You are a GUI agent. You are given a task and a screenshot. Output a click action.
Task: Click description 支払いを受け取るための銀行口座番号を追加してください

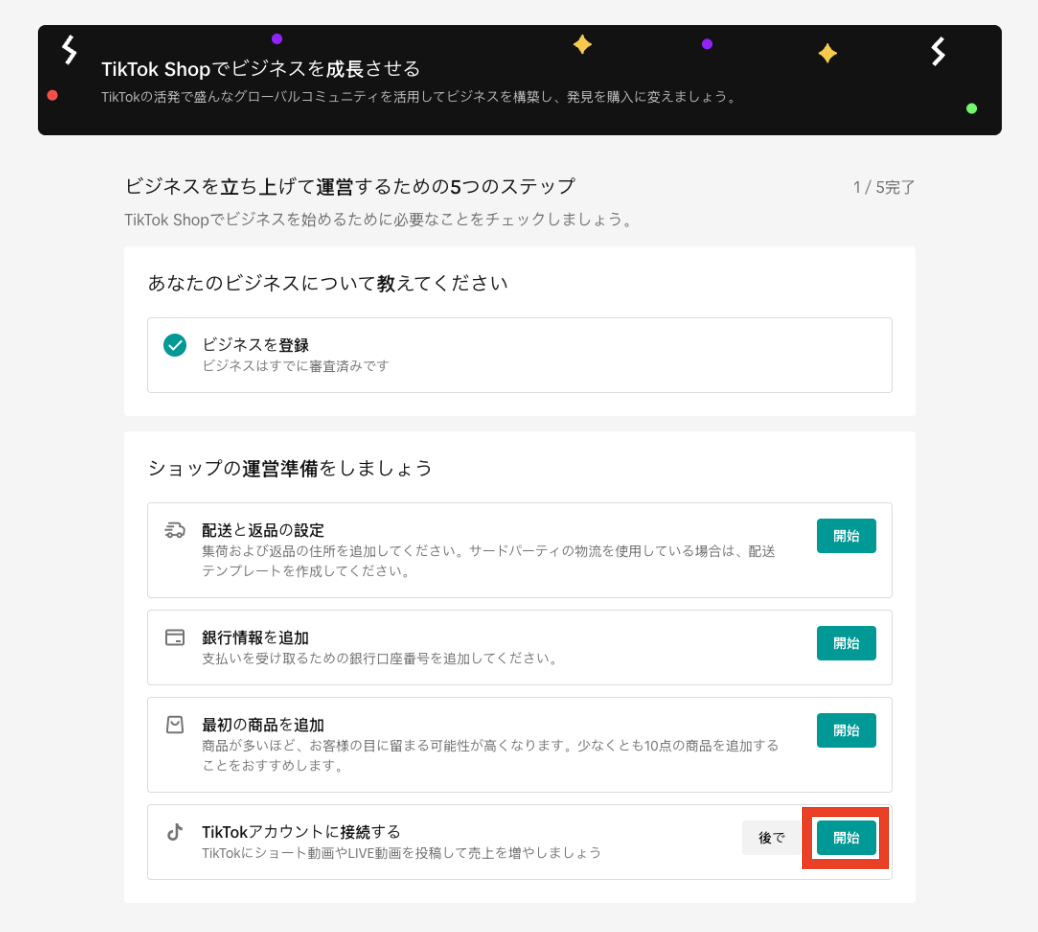(381, 659)
